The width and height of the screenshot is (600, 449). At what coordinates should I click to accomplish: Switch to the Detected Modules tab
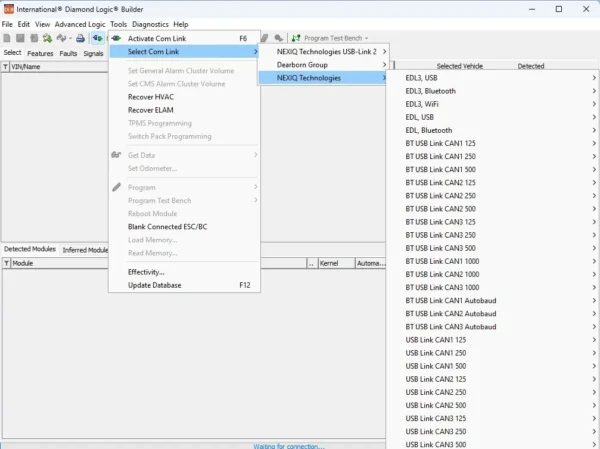tap(30, 249)
